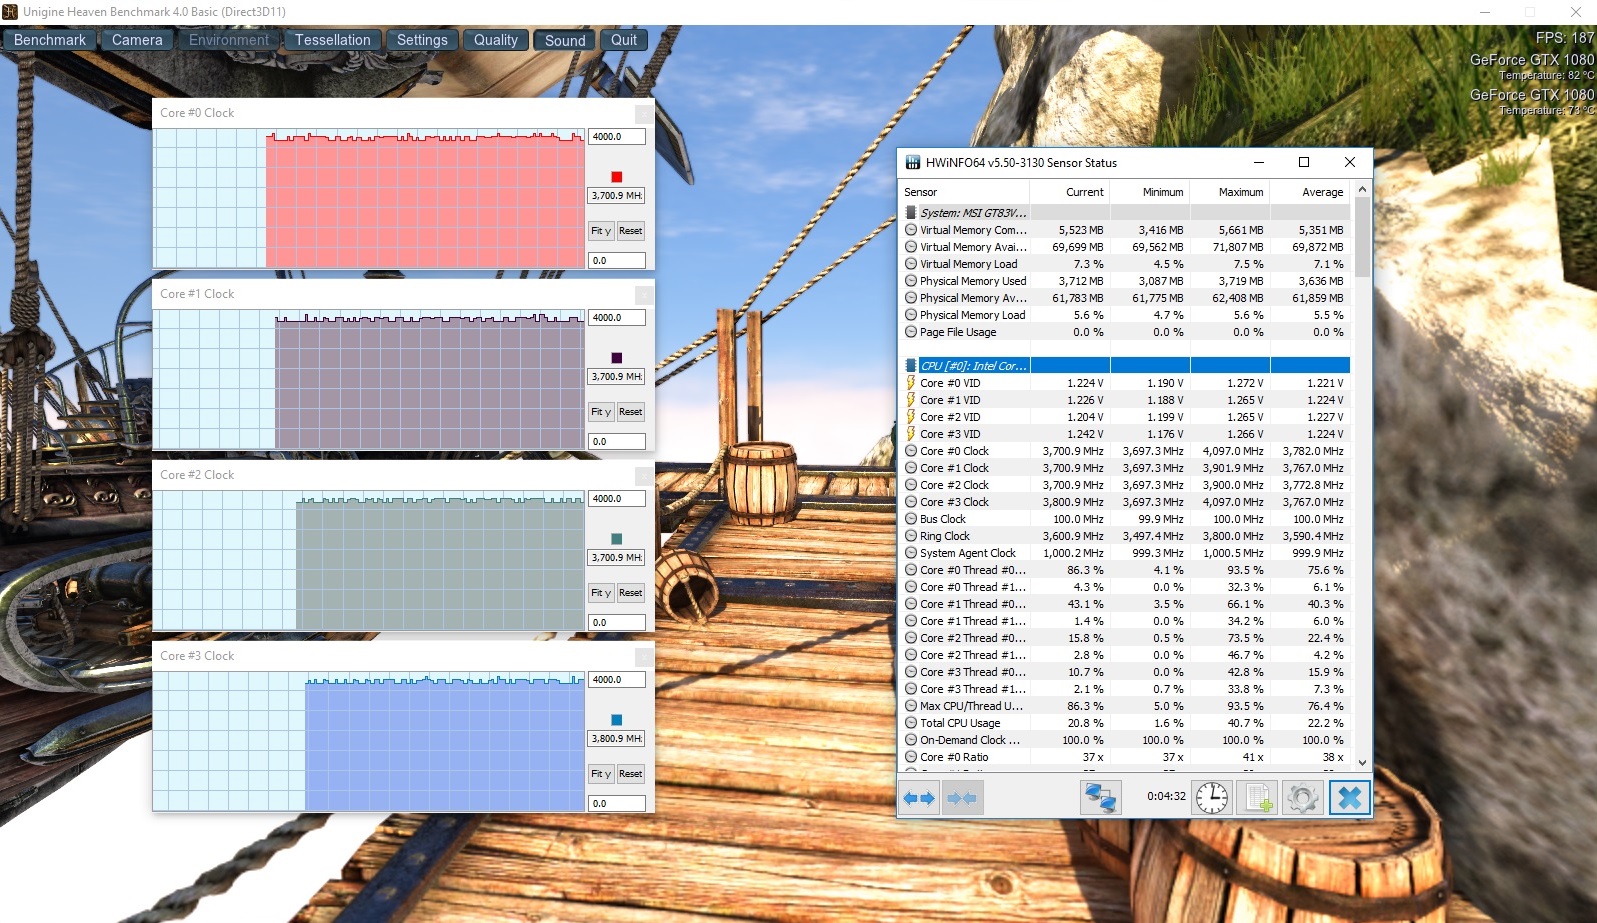Reset the Core #0 Clock graph
This screenshot has height=923, width=1597.
pyautogui.click(x=631, y=231)
